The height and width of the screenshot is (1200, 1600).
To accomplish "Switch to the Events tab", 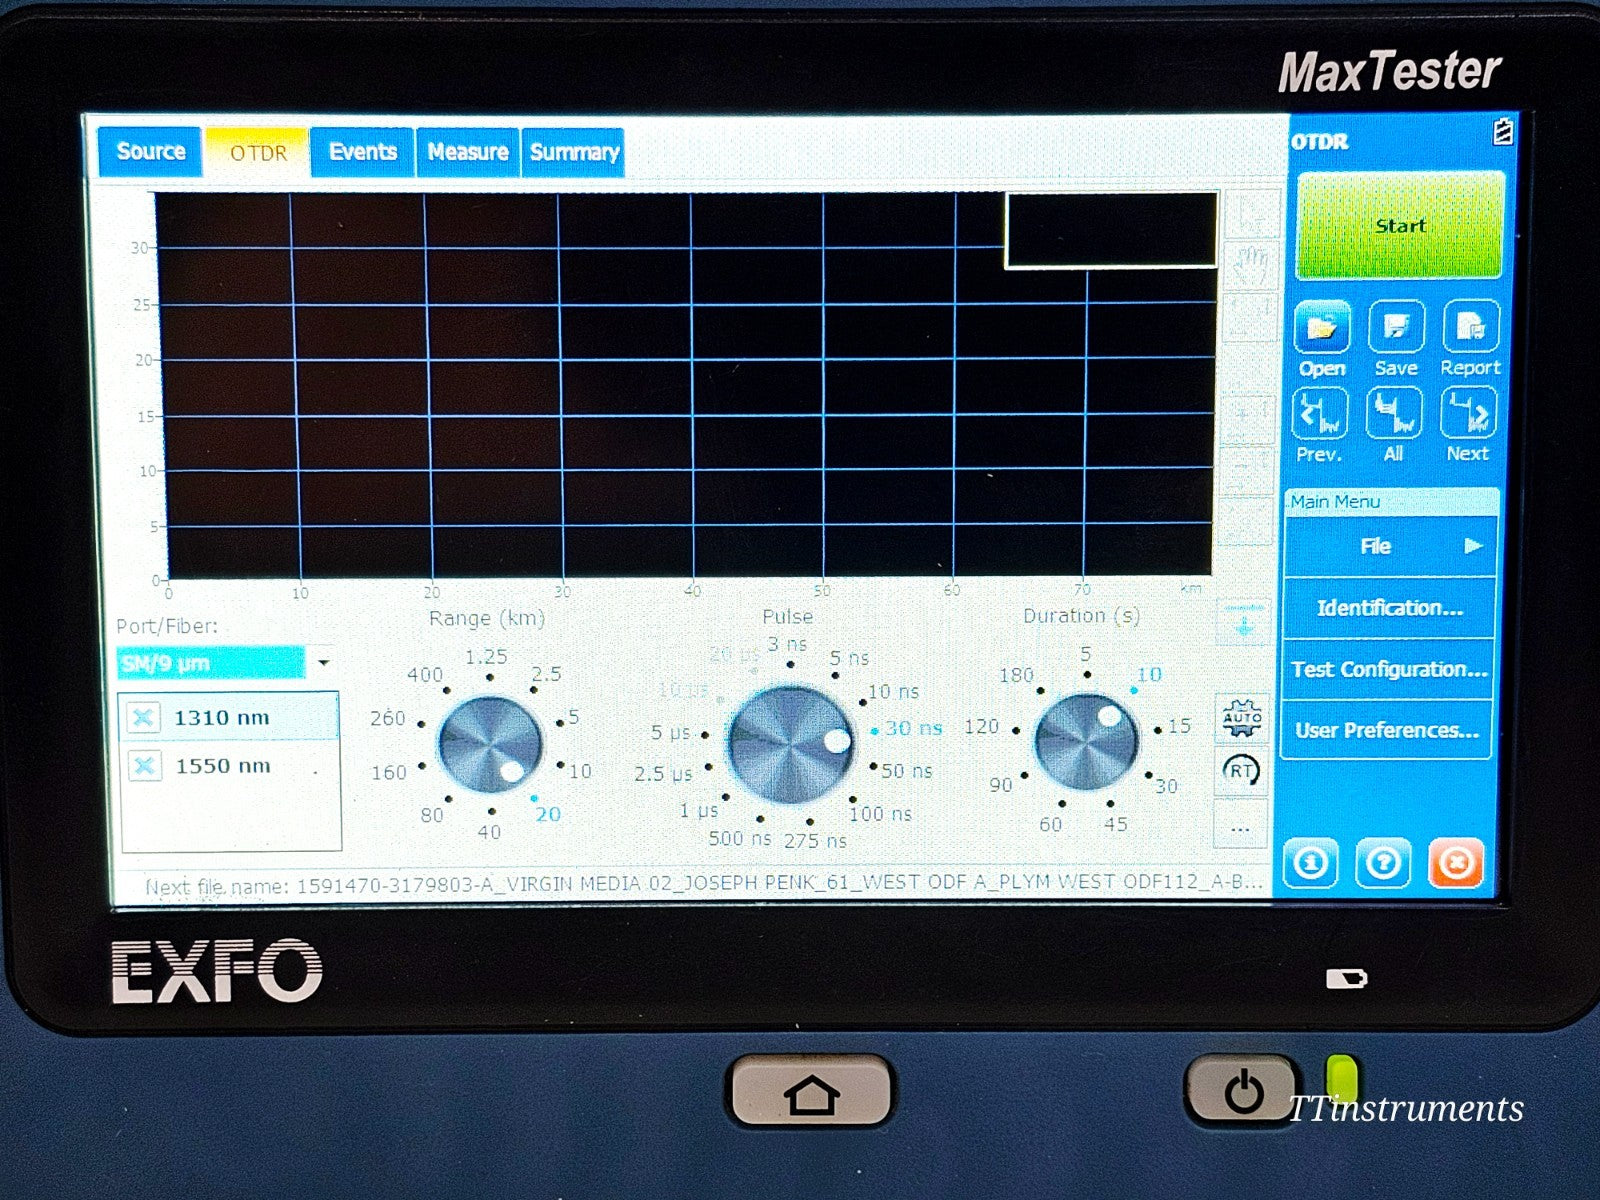I will [x=362, y=152].
